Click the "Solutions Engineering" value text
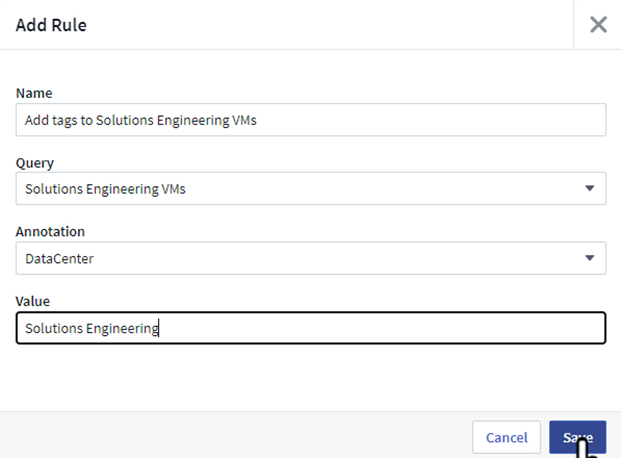The width and height of the screenshot is (621, 458). click(92, 328)
